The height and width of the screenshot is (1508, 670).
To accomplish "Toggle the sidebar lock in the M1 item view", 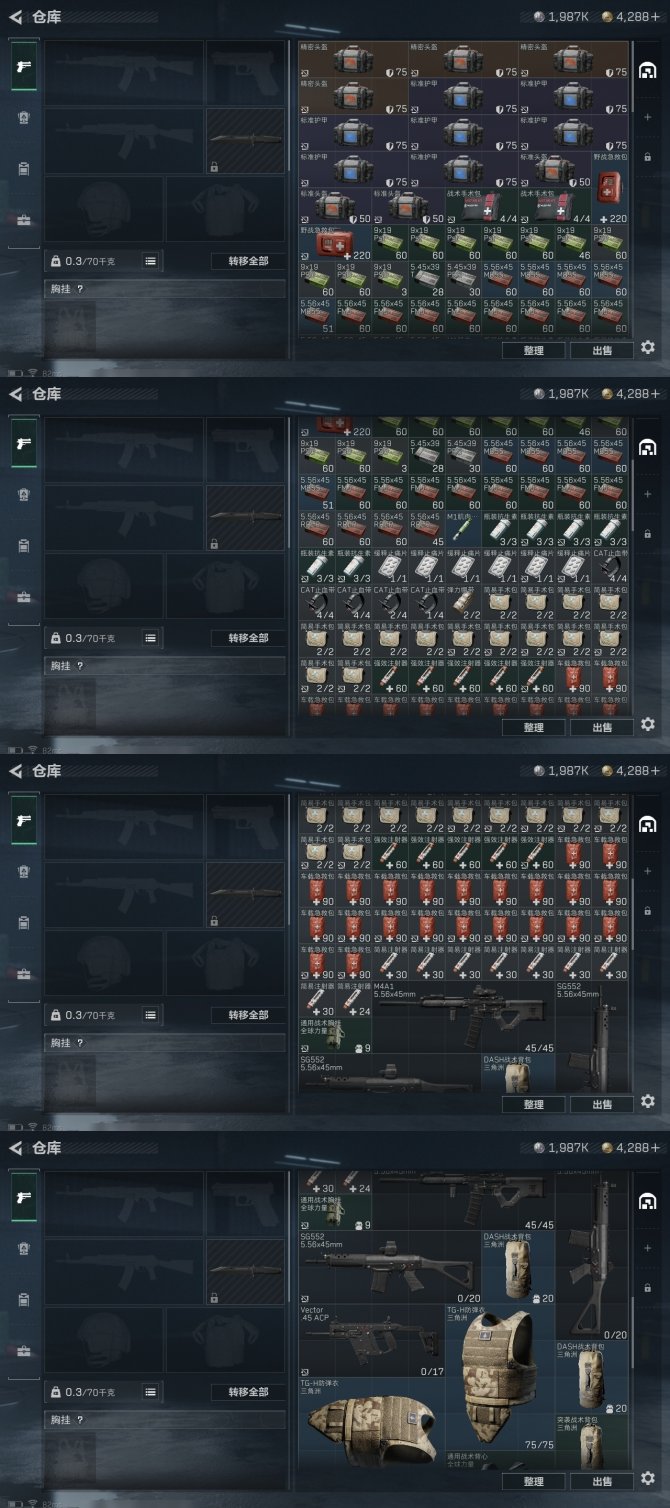I will (648, 533).
